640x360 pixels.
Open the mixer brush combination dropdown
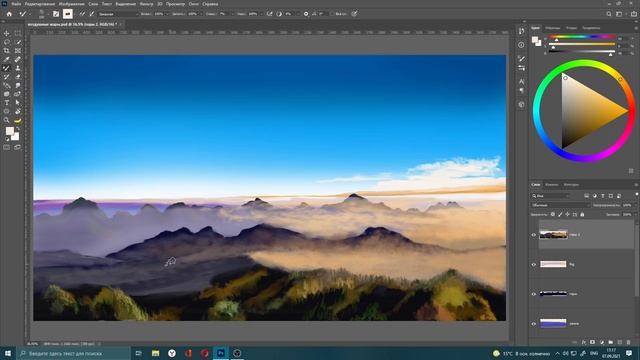point(118,14)
